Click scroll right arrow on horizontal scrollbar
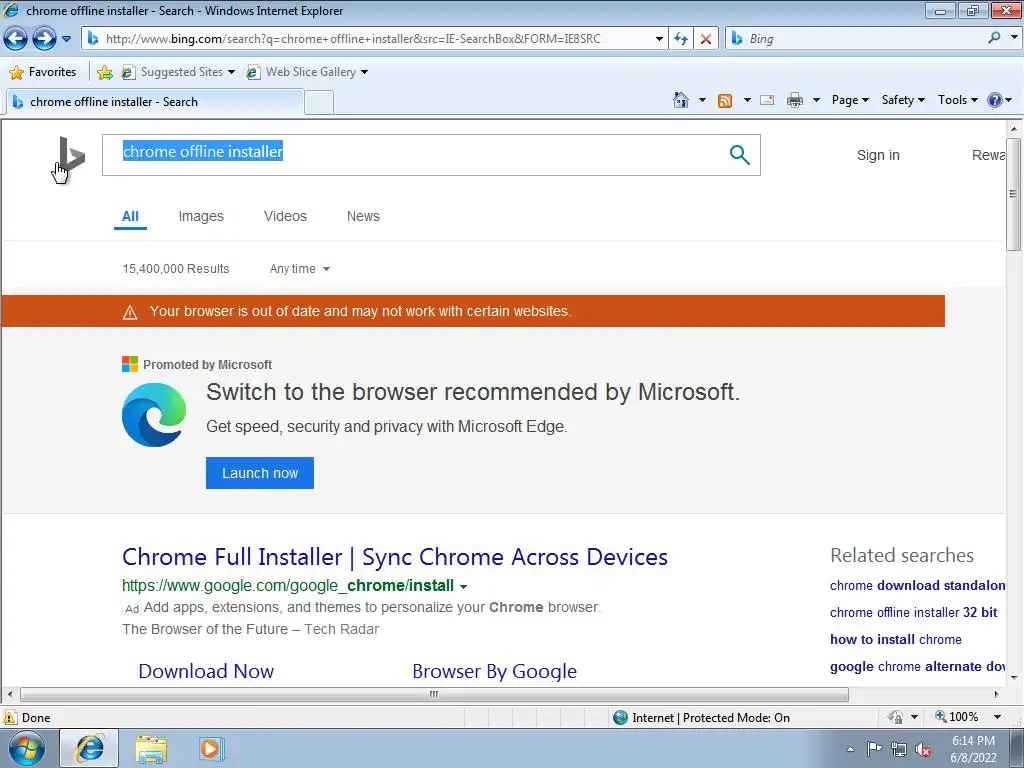 [997, 694]
